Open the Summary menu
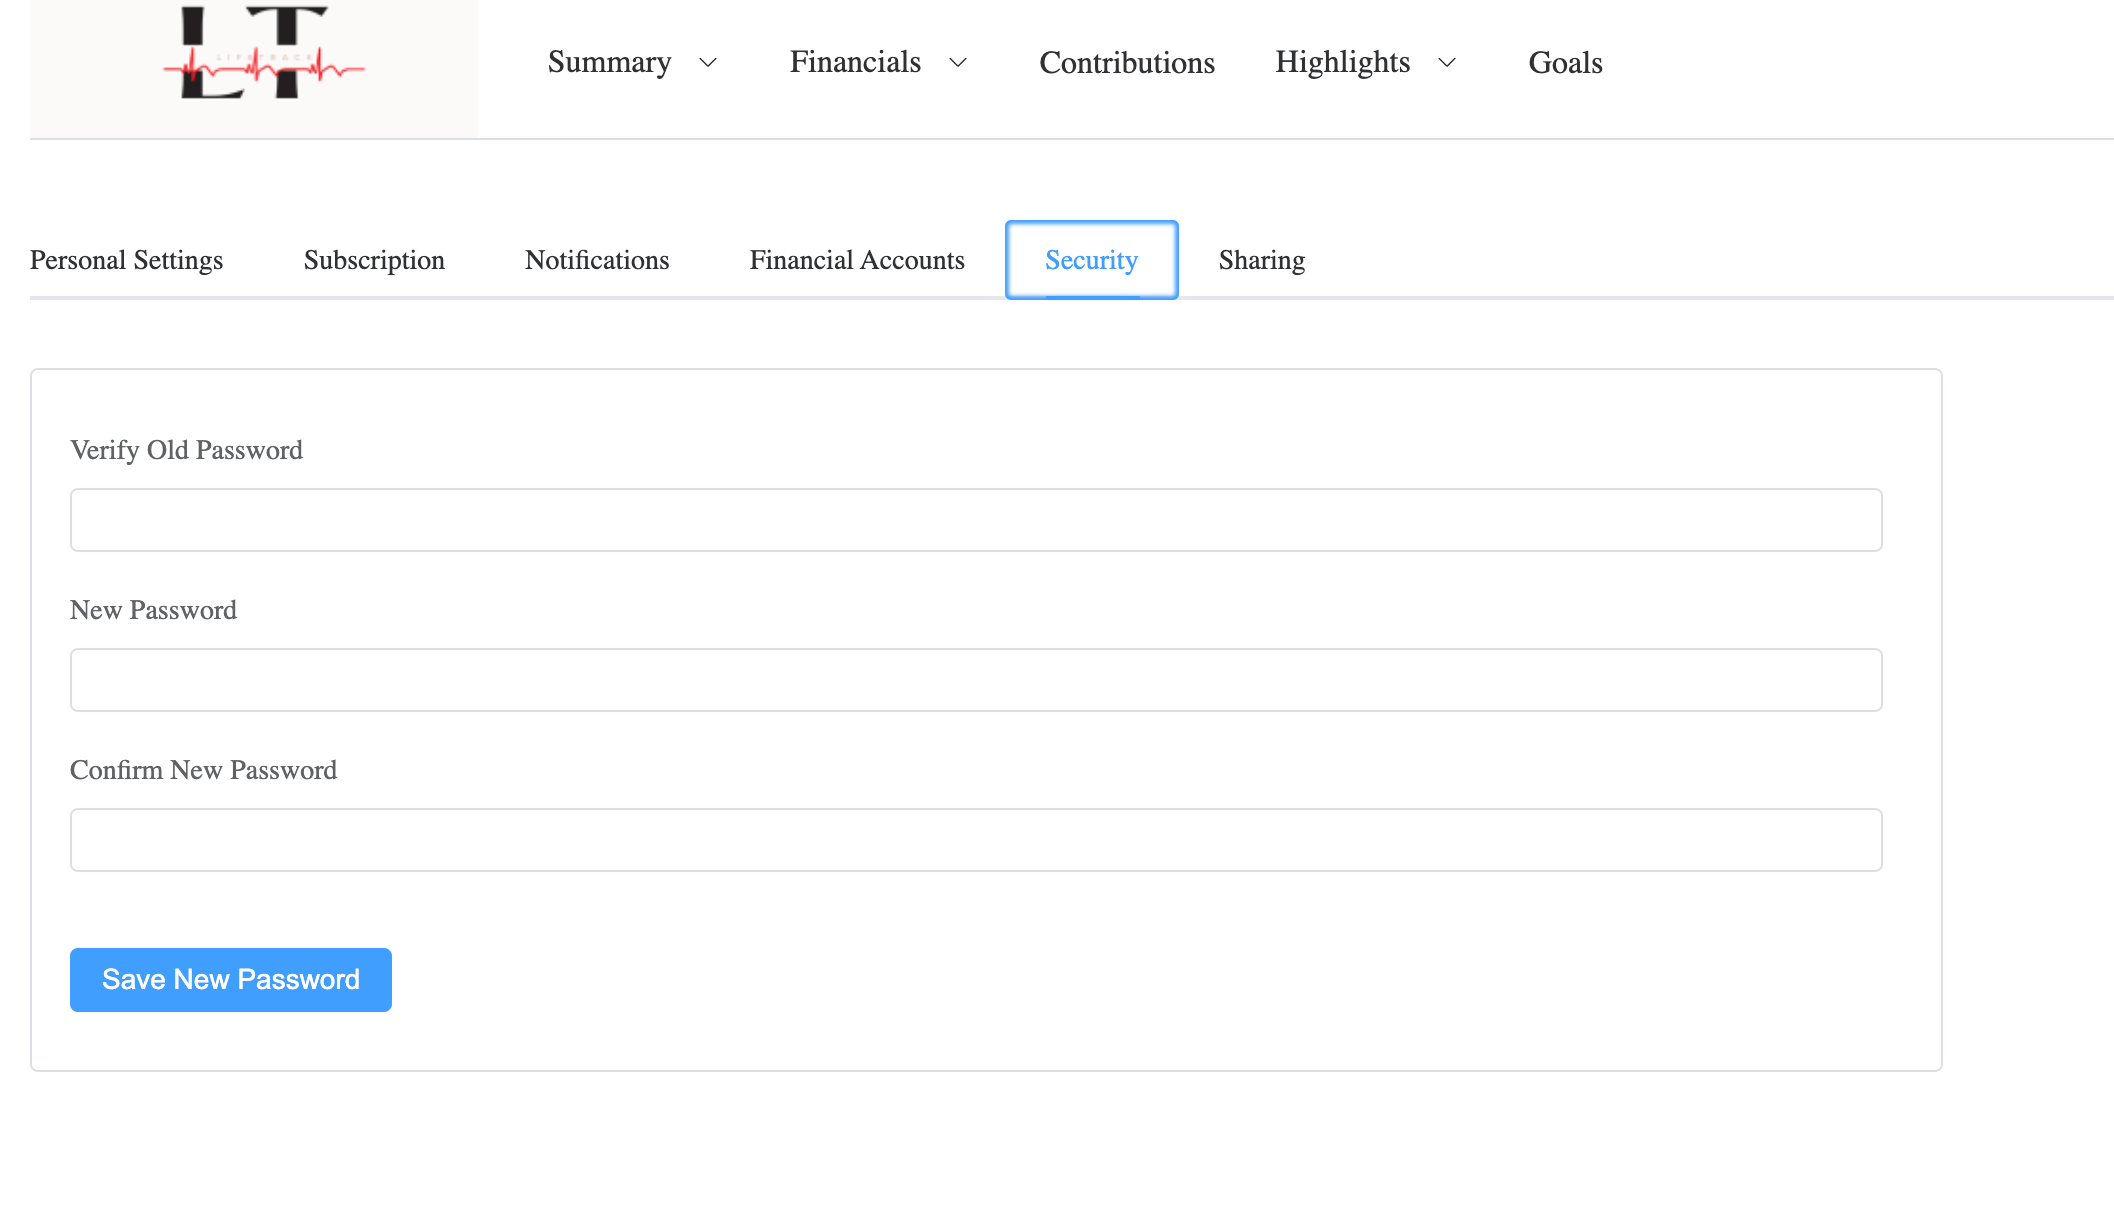This screenshot has width=2114, height=1226. click(x=609, y=62)
